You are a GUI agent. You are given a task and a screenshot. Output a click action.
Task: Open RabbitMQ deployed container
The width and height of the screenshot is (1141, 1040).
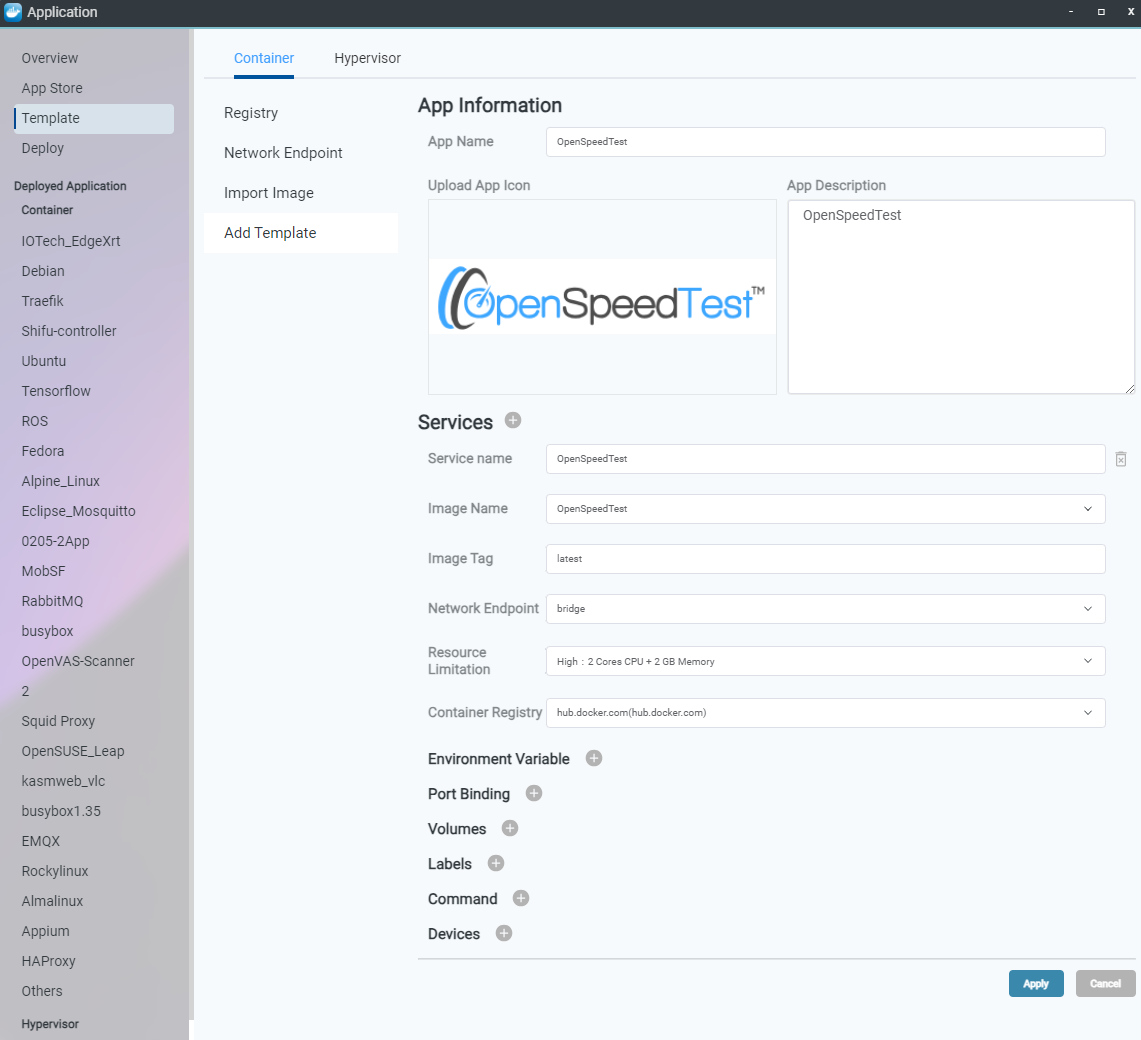point(52,601)
